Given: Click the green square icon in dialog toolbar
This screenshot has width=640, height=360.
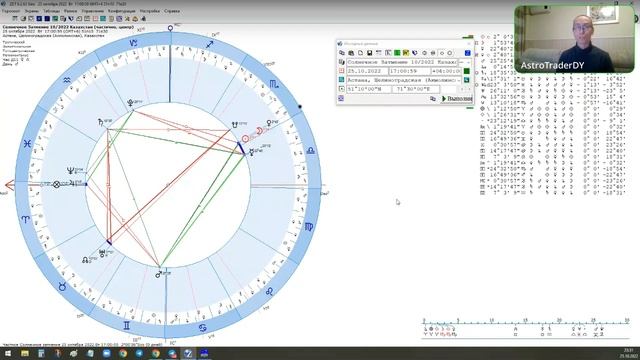Looking at the screenshot, I should click(397, 53).
